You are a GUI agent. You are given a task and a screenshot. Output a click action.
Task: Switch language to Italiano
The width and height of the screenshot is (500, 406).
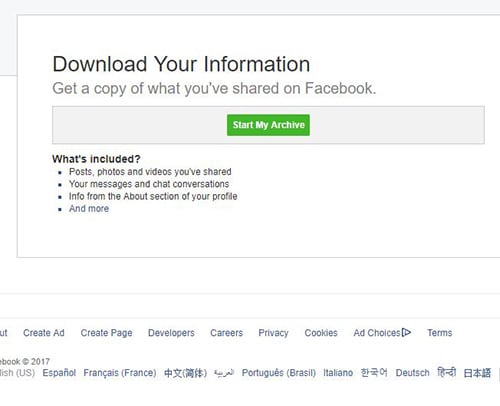(338, 373)
